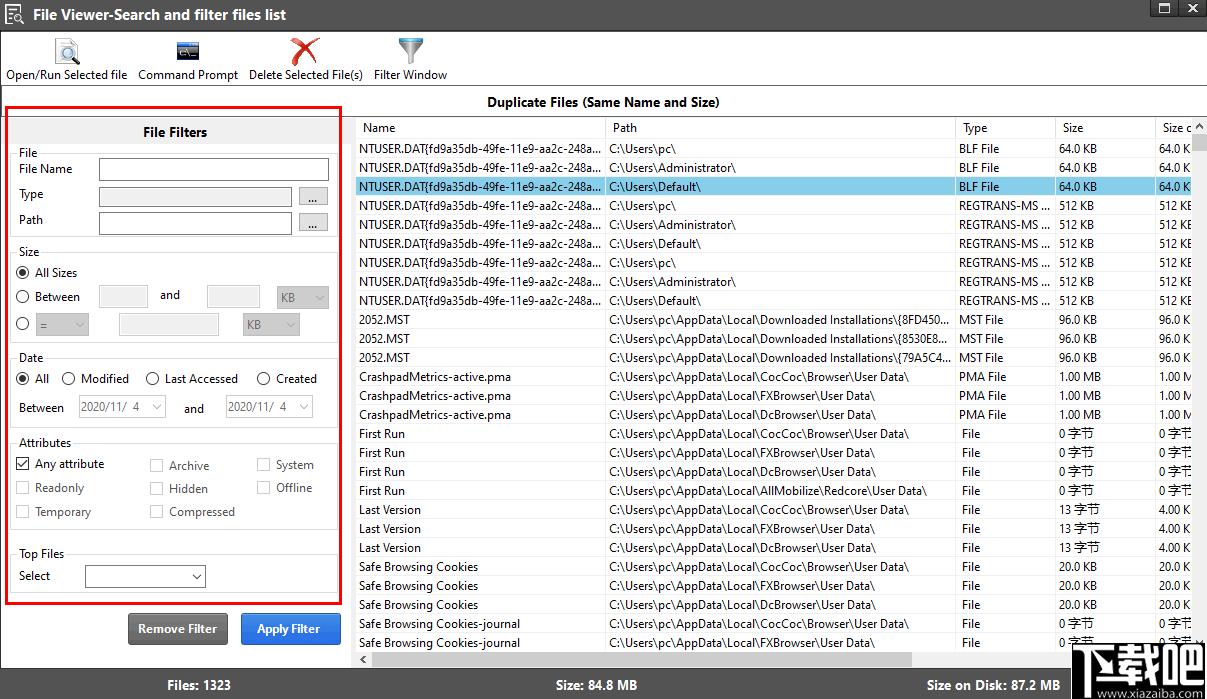The height and width of the screenshot is (699, 1207).
Task: Select the first CrashpadMetrics-active.pma CocCoc row
Action: (773, 377)
